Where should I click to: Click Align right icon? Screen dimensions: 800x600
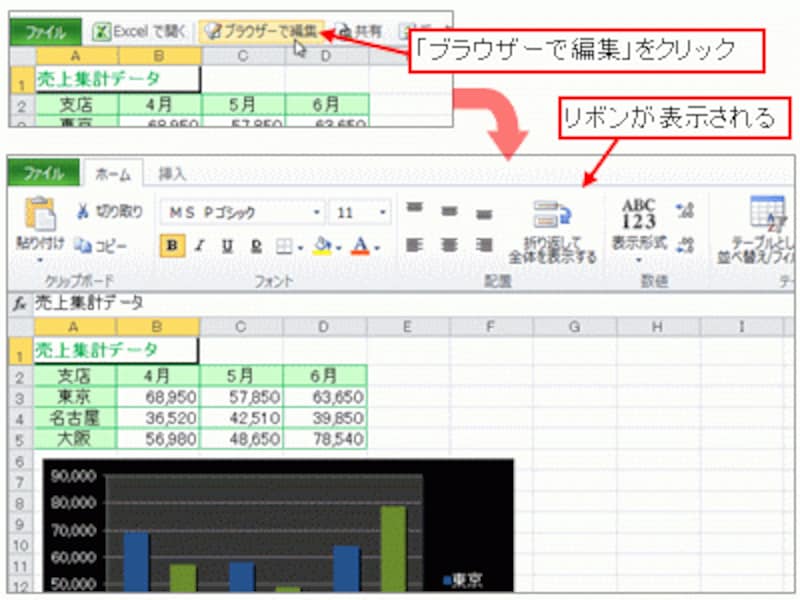[x=484, y=246]
